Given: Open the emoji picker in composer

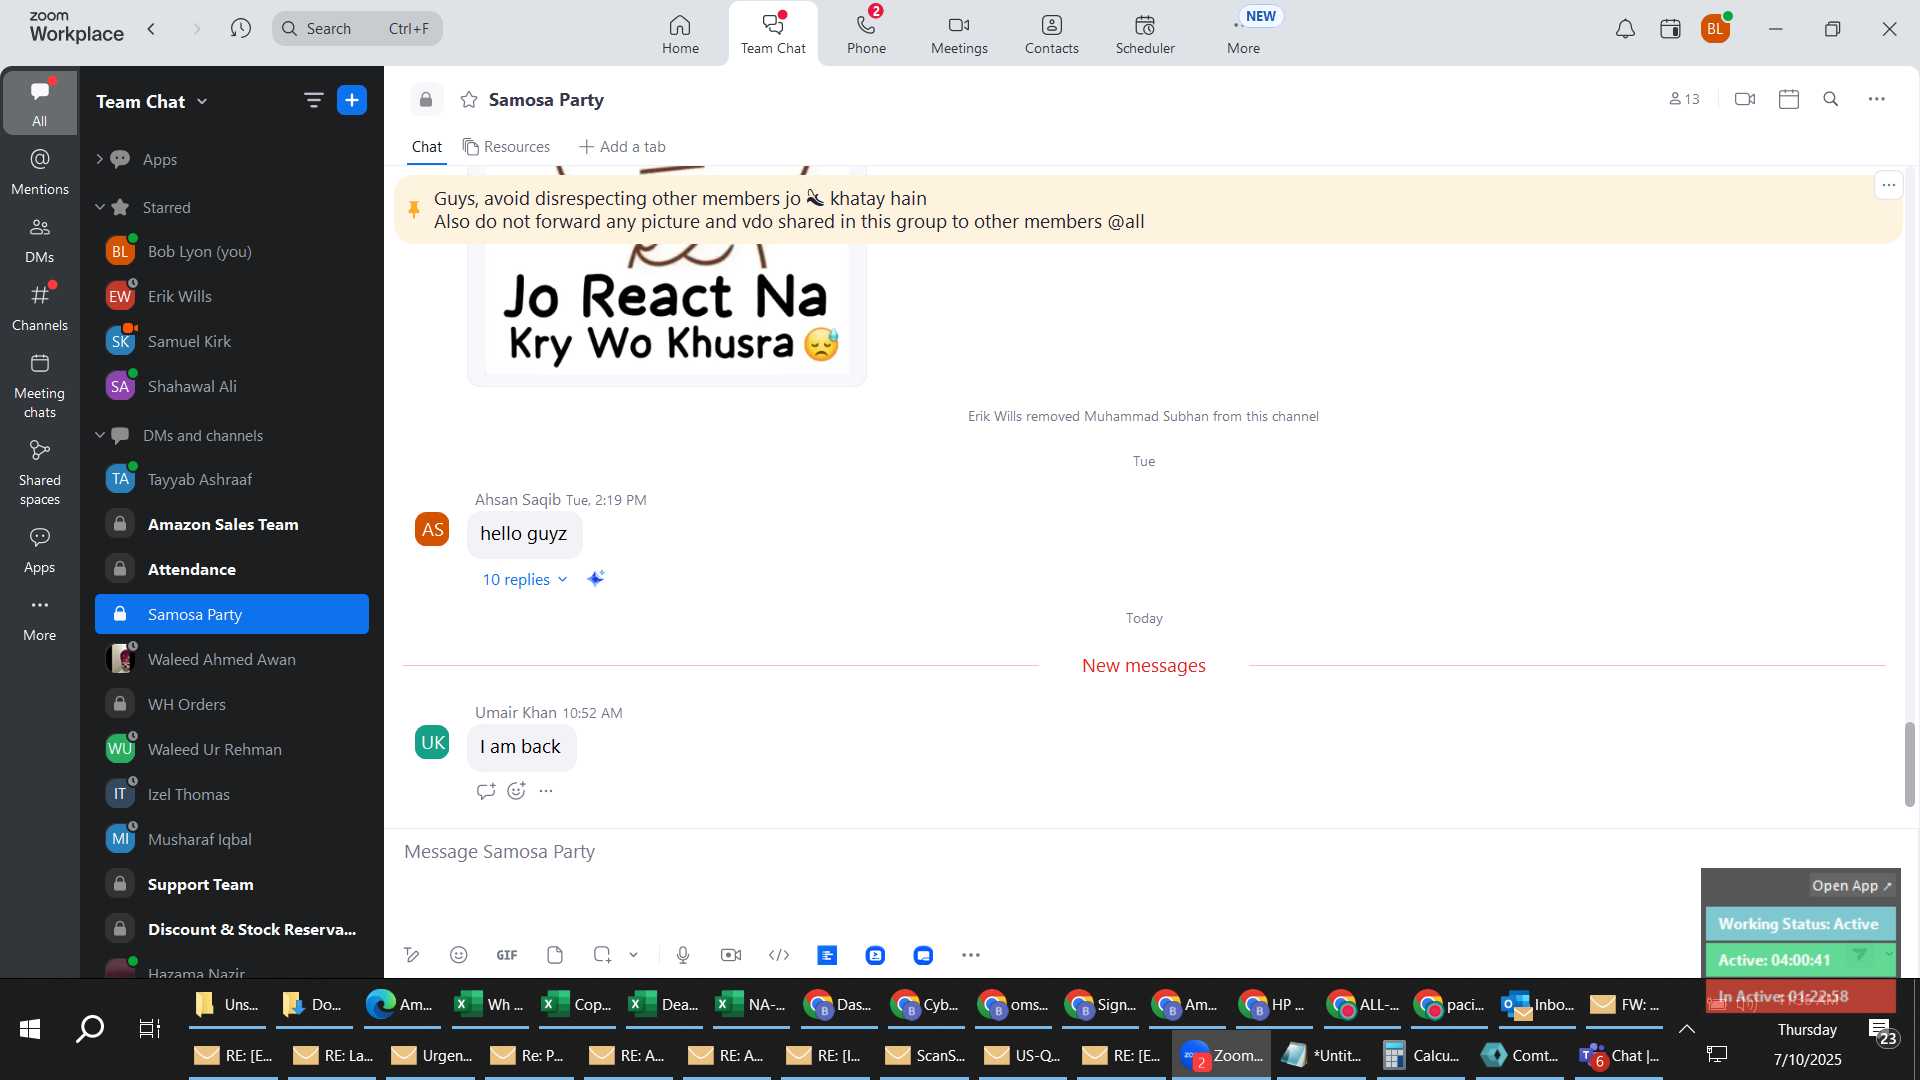Looking at the screenshot, I should point(459,955).
